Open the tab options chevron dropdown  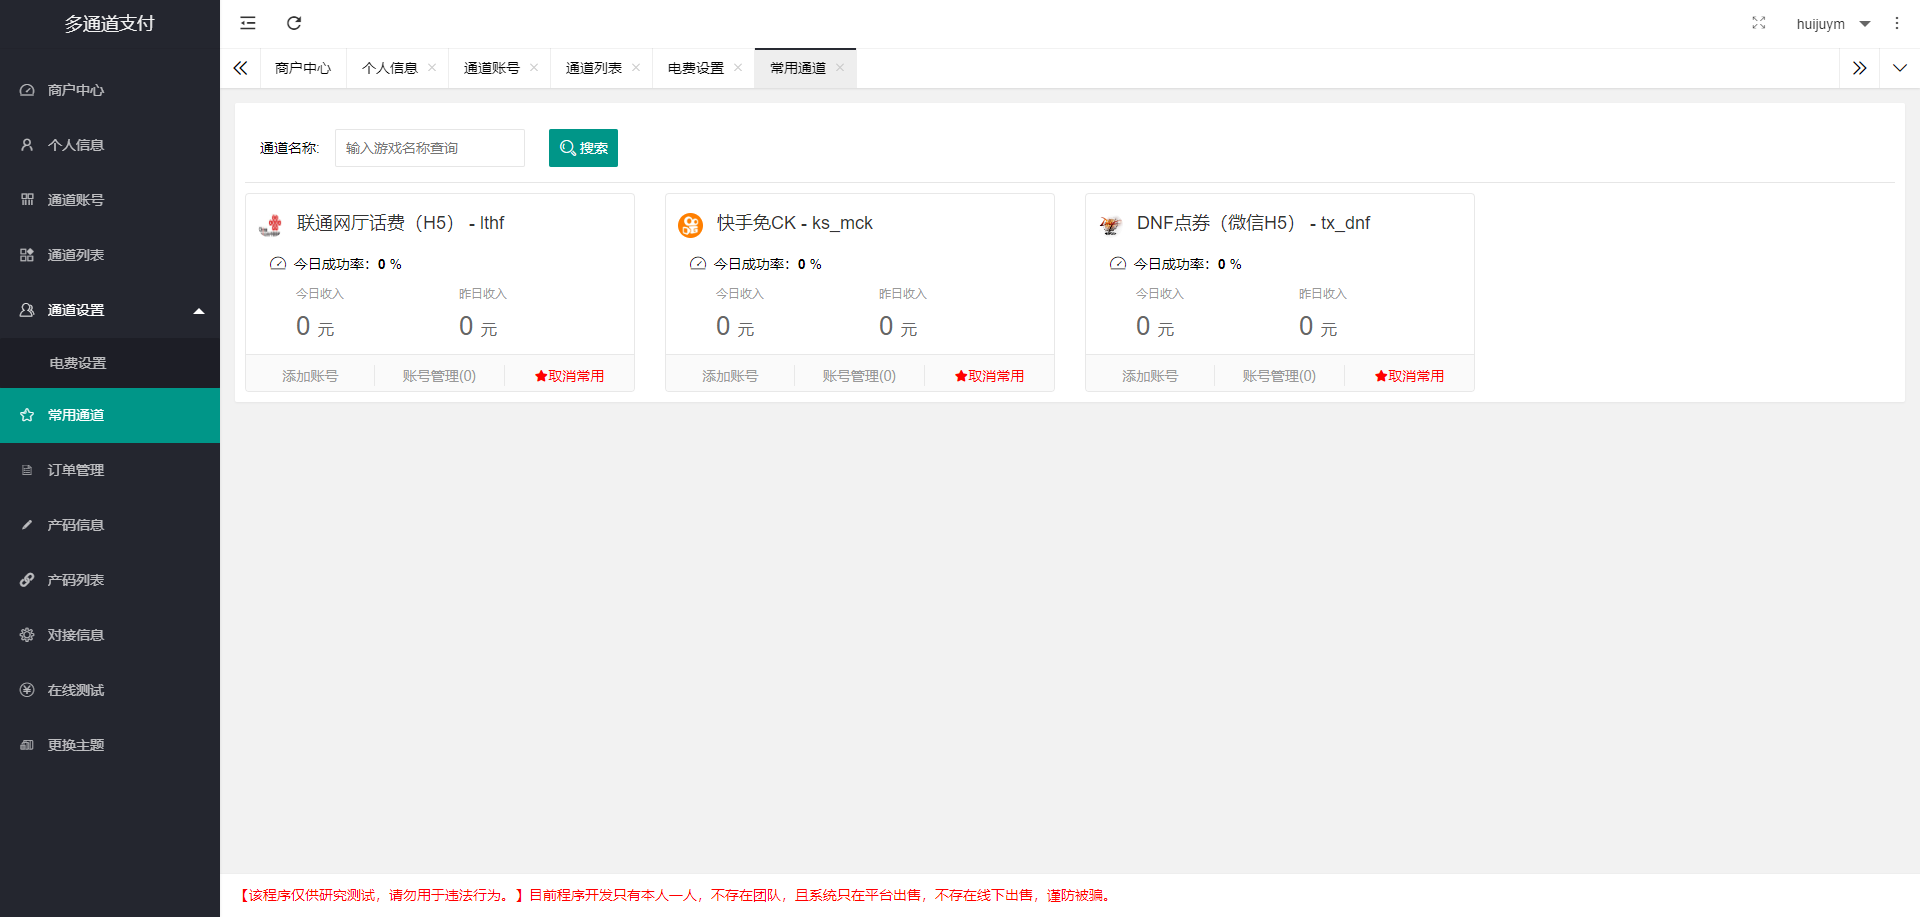tap(1900, 68)
